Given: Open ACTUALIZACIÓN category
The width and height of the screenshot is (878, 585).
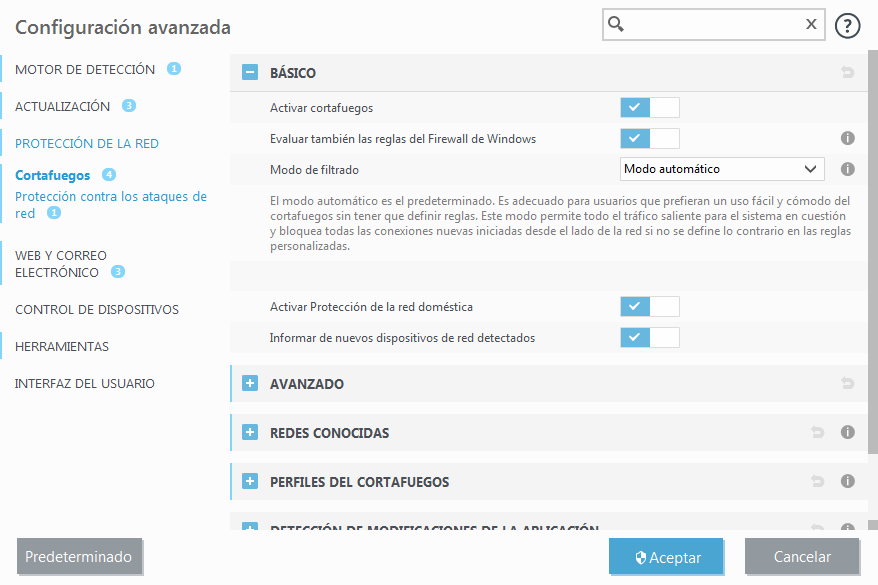Looking at the screenshot, I should click(63, 106).
